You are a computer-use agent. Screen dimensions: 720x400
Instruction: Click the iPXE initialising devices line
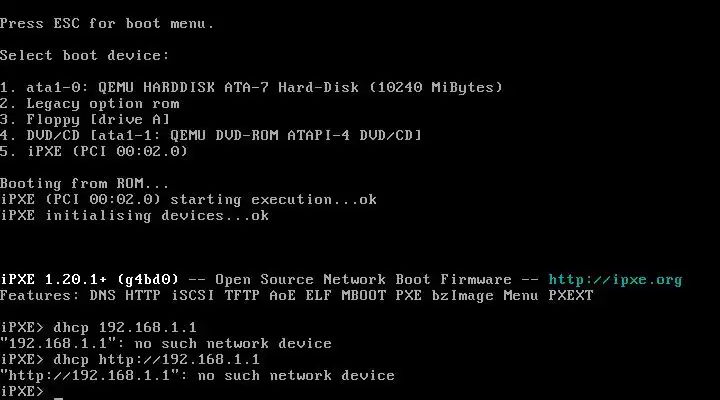coord(135,216)
